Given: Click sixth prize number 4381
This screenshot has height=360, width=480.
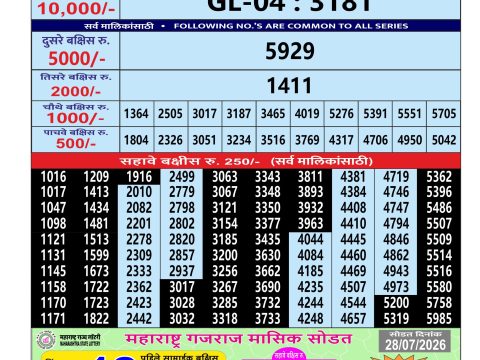Looking at the screenshot, I should (353, 177).
